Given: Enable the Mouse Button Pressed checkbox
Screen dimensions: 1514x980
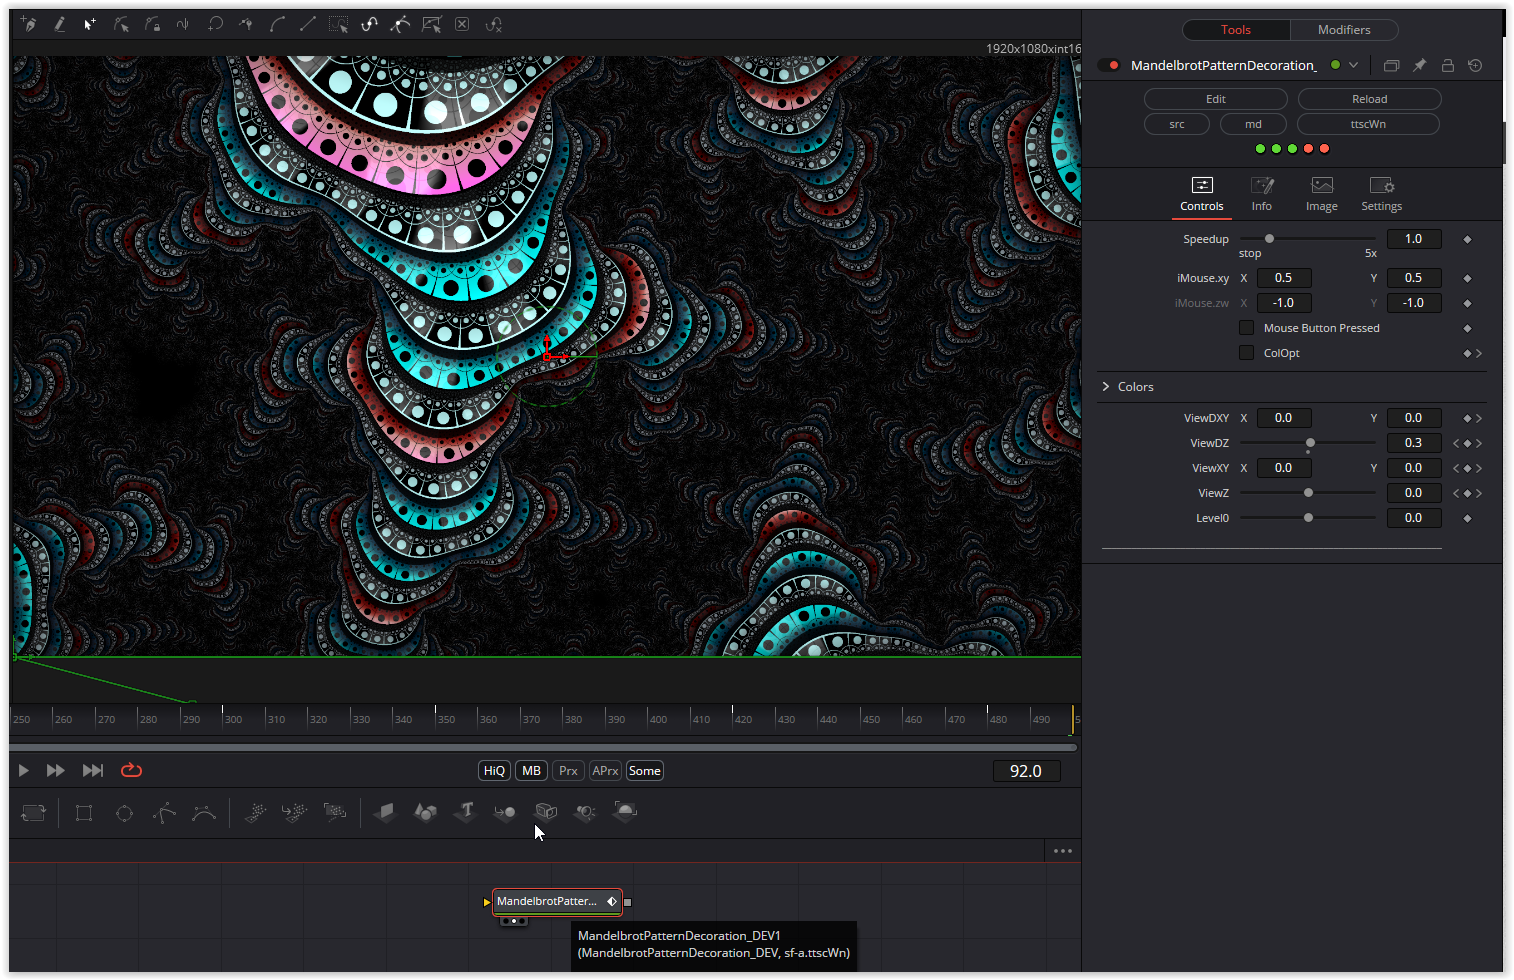Looking at the screenshot, I should tap(1246, 327).
